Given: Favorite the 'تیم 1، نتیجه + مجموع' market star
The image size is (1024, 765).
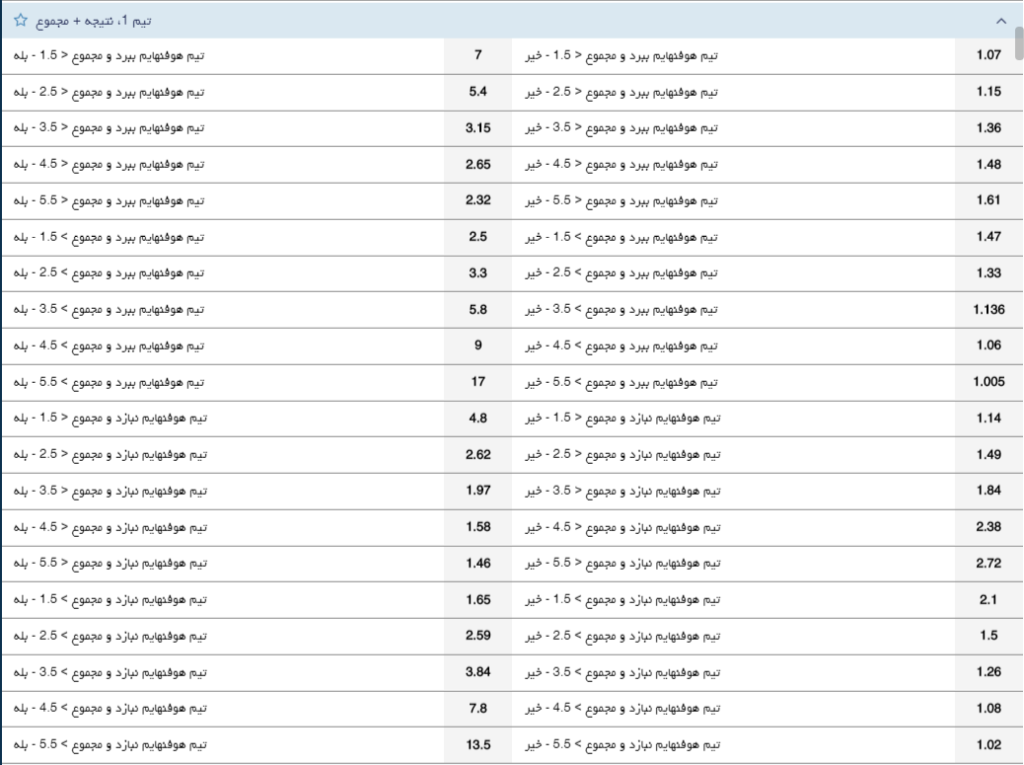Looking at the screenshot, I should pos(20,20).
